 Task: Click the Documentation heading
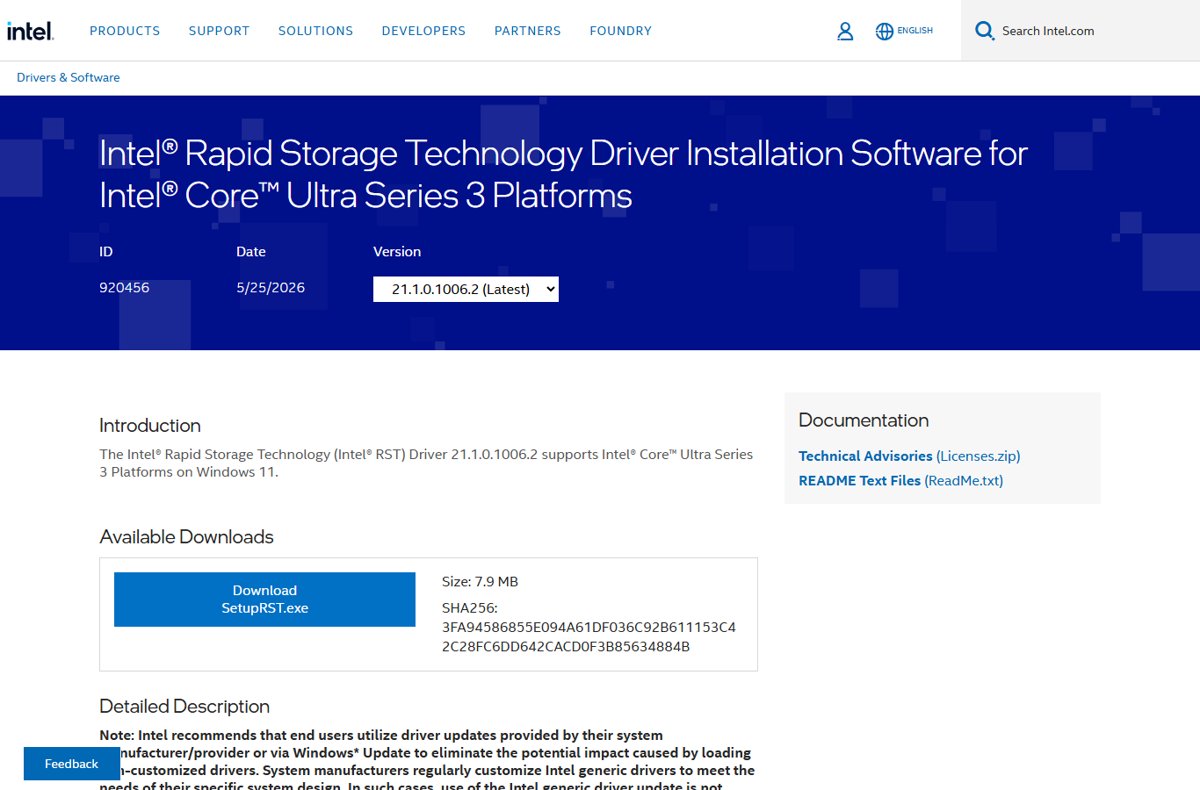tap(864, 420)
